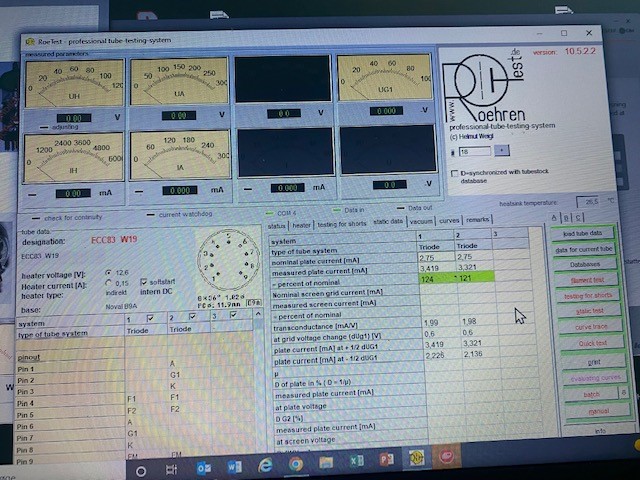Click the tube pinout socket diagram

[x=229, y=259]
